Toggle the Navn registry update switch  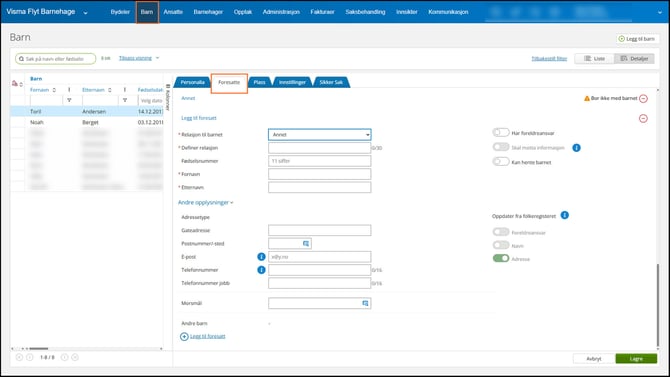tap(501, 245)
